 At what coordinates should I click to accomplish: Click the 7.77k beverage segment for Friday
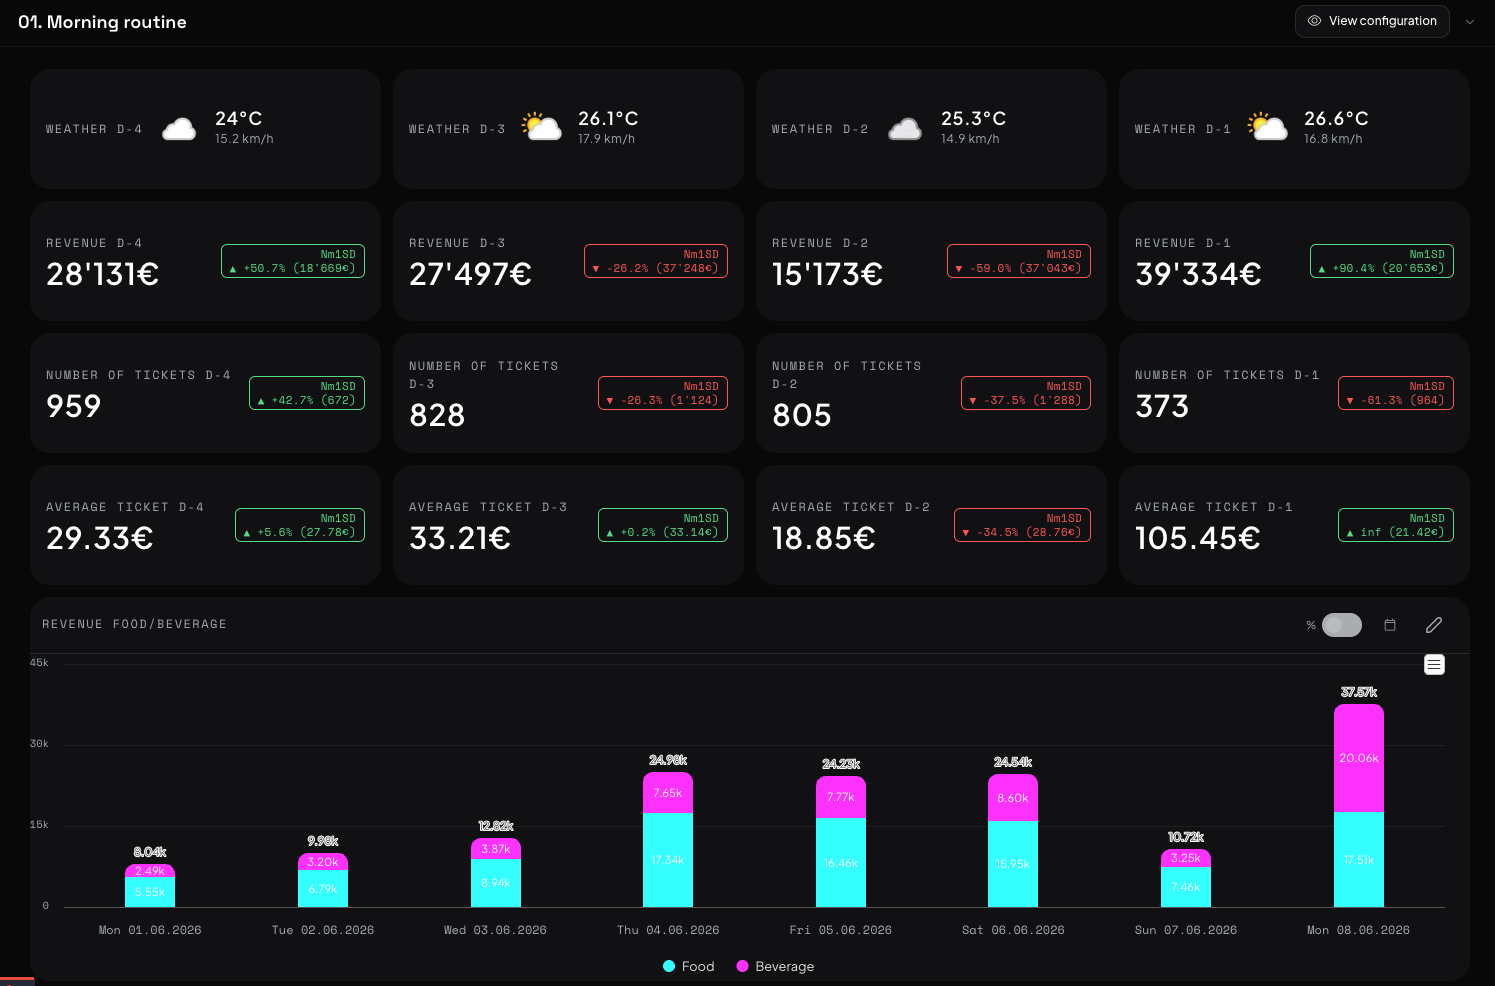(841, 797)
